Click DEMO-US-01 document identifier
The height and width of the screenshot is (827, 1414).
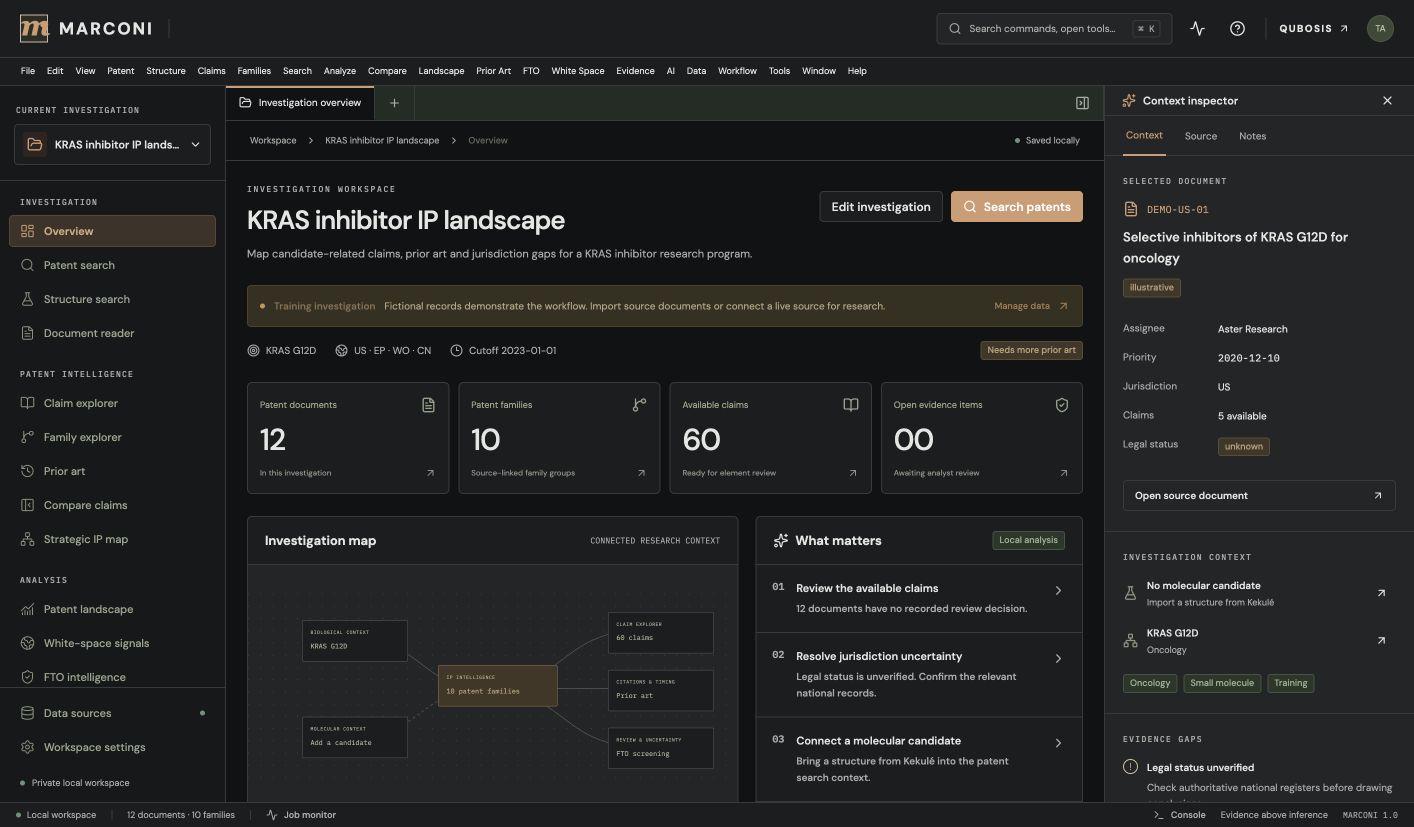pyautogui.click(x=1177, y=210)
